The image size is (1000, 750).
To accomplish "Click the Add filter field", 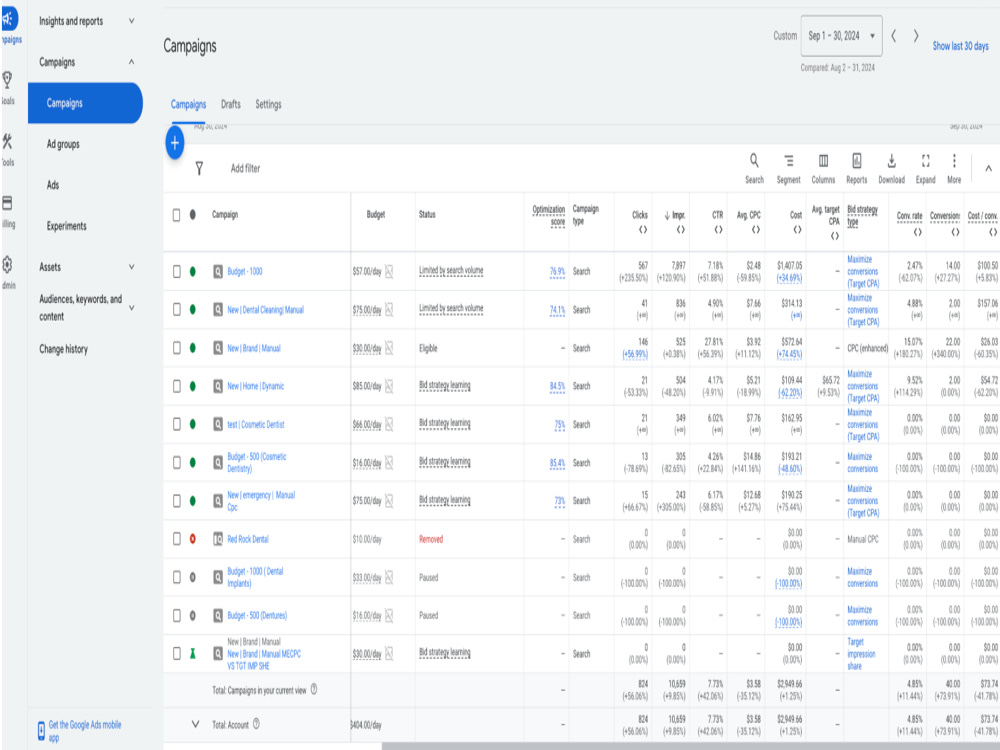I will click(x=246, y=168).
